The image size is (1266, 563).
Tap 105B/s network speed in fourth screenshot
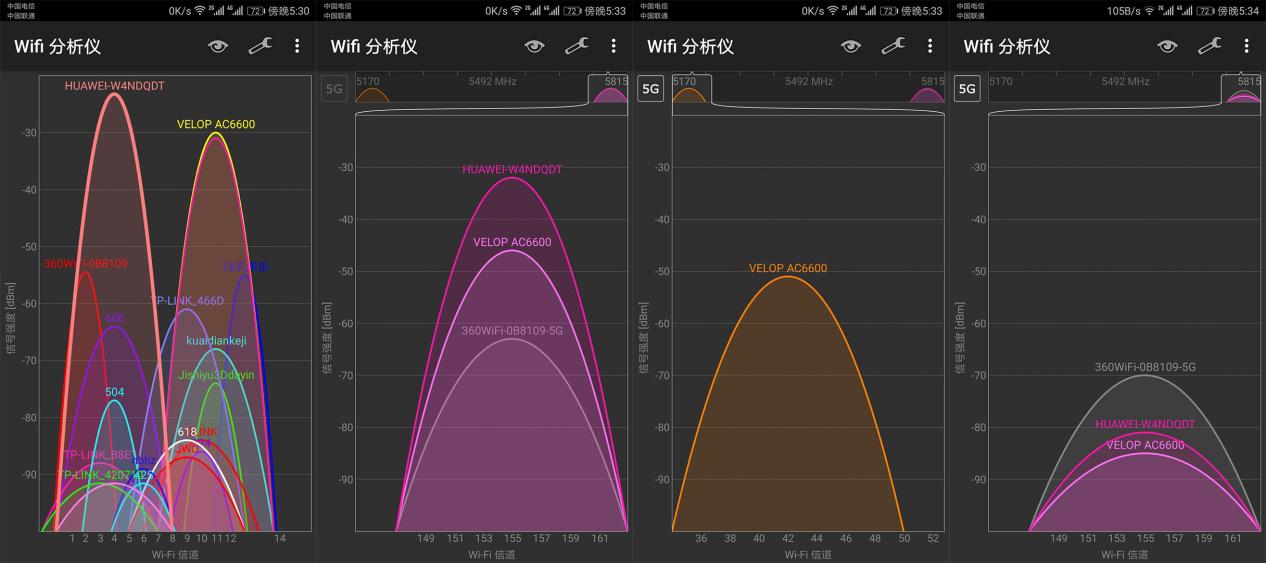[x=1124, y=11]
